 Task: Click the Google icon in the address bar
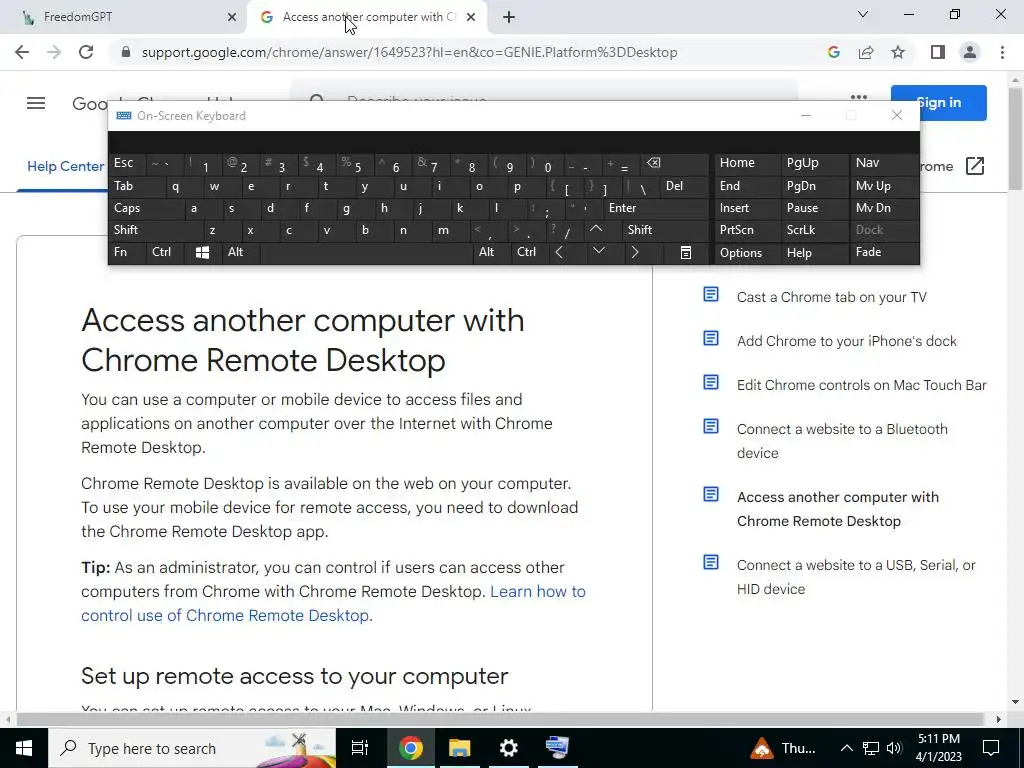pyautogui.click(x=833, y=52)
